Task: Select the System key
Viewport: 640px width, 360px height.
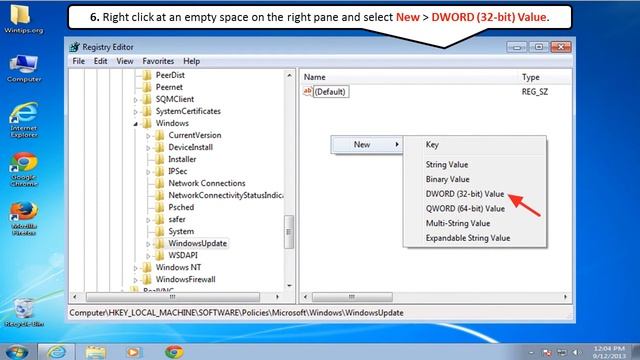Action: coord(181,231)
